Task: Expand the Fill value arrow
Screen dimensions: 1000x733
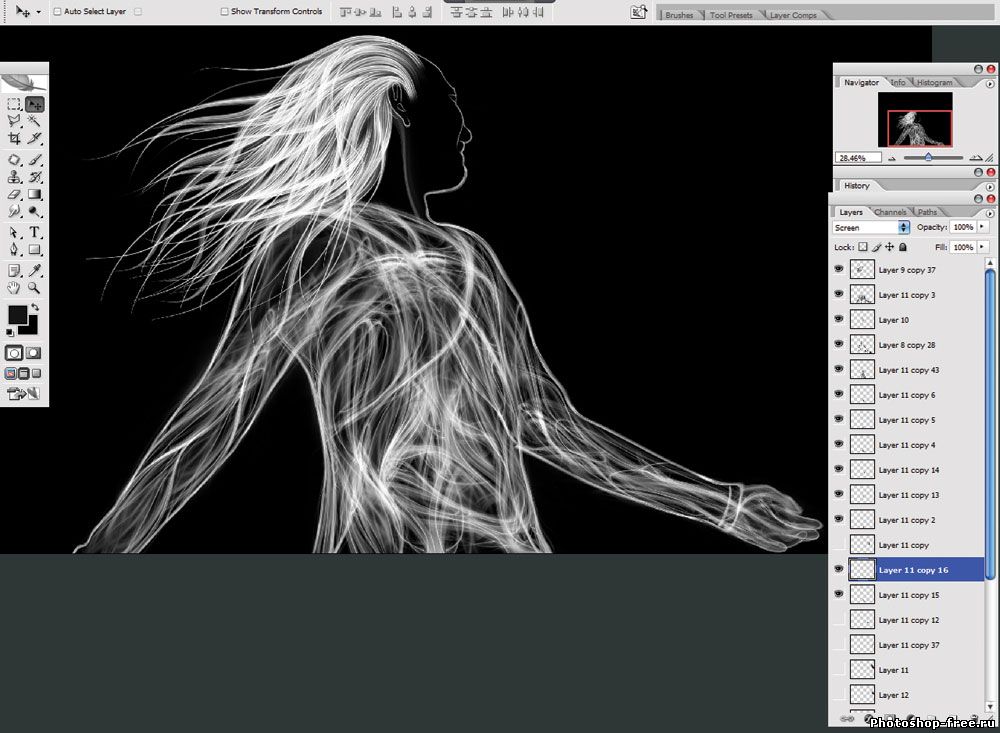Action: click(982, 247)
